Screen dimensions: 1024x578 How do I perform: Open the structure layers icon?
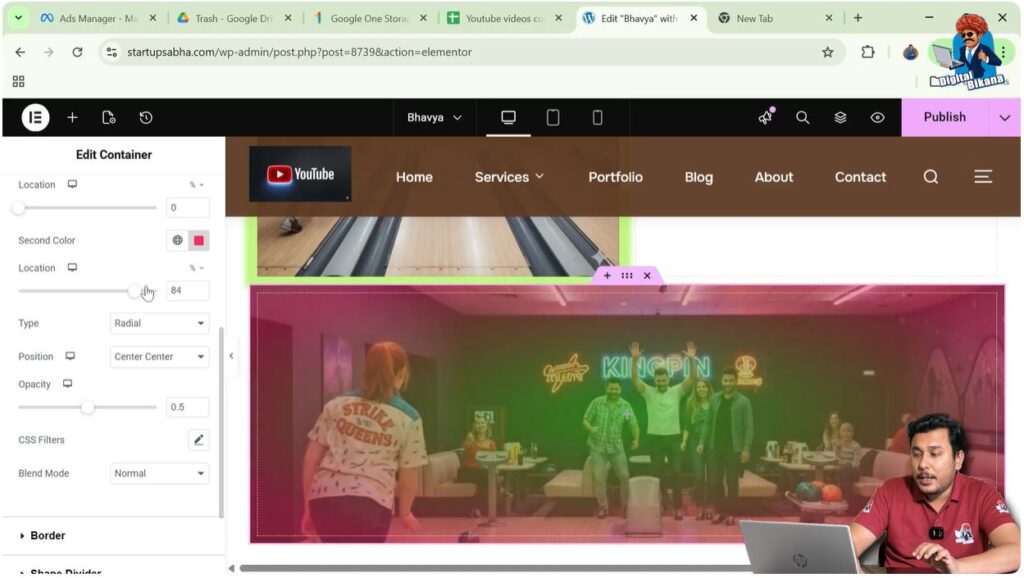tap(840, 118)
